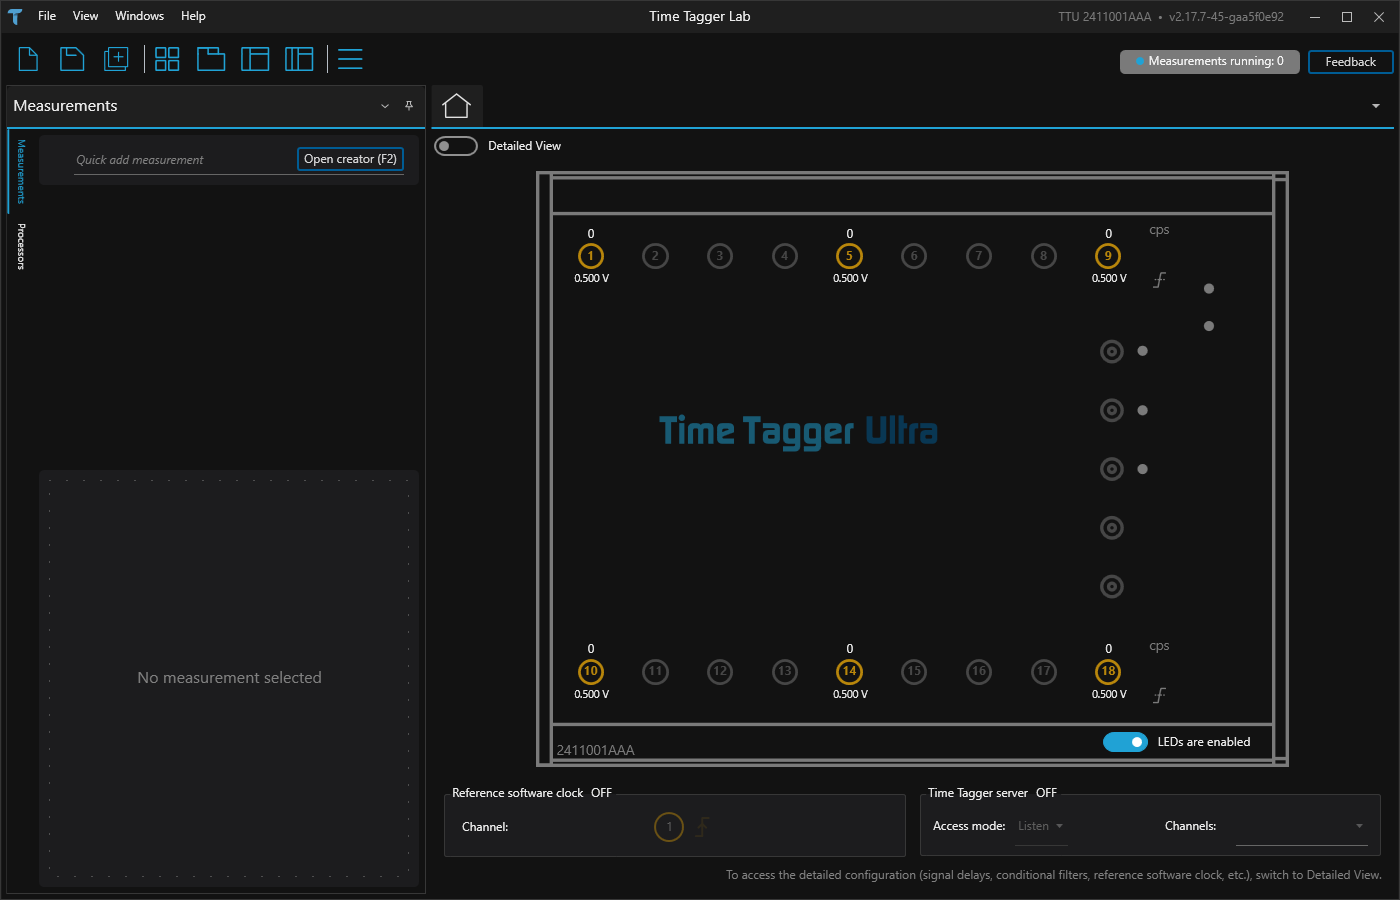Open the tab list dropdown arrow at right
This screenshot has width=1400, height=900.
pos(1376,106)
